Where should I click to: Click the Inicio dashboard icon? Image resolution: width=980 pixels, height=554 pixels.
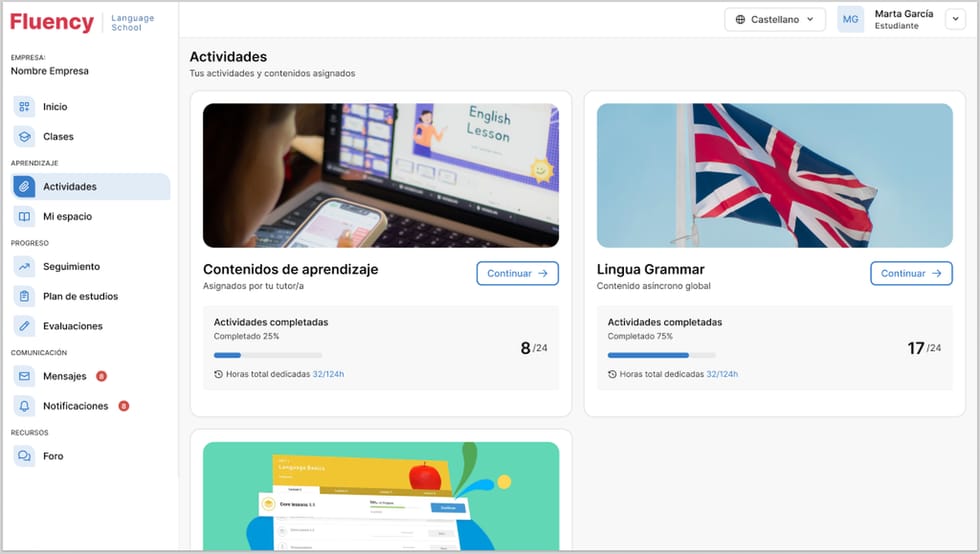tap(24, 106)
